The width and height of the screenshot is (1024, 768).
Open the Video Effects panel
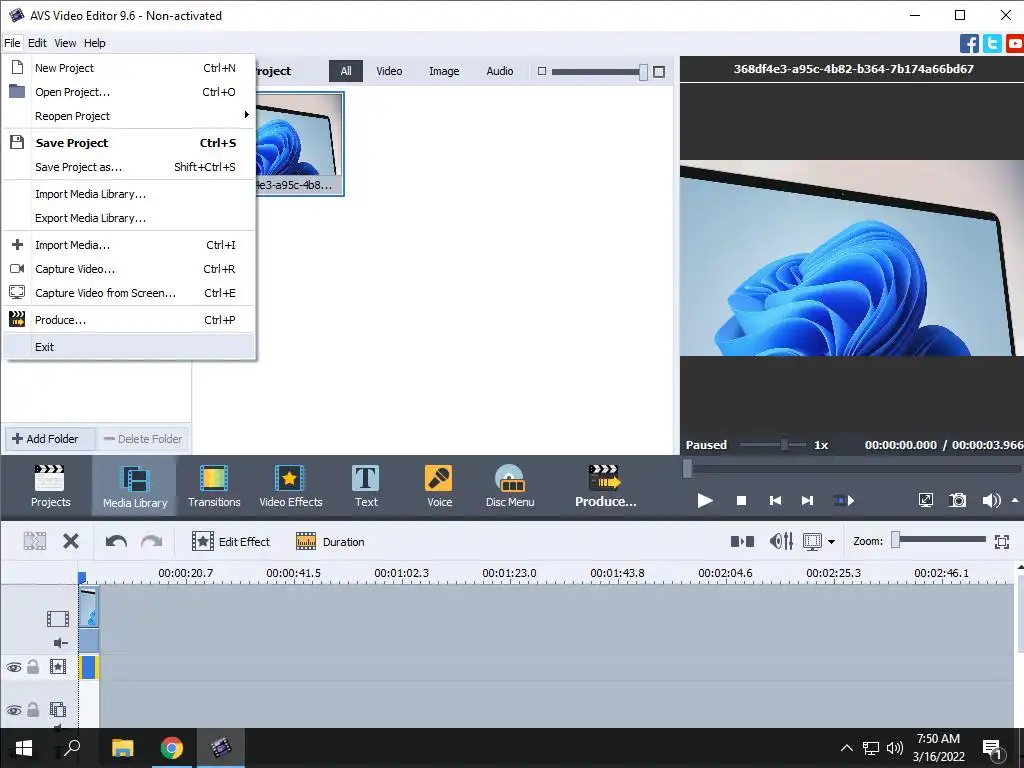pos(291,486)
